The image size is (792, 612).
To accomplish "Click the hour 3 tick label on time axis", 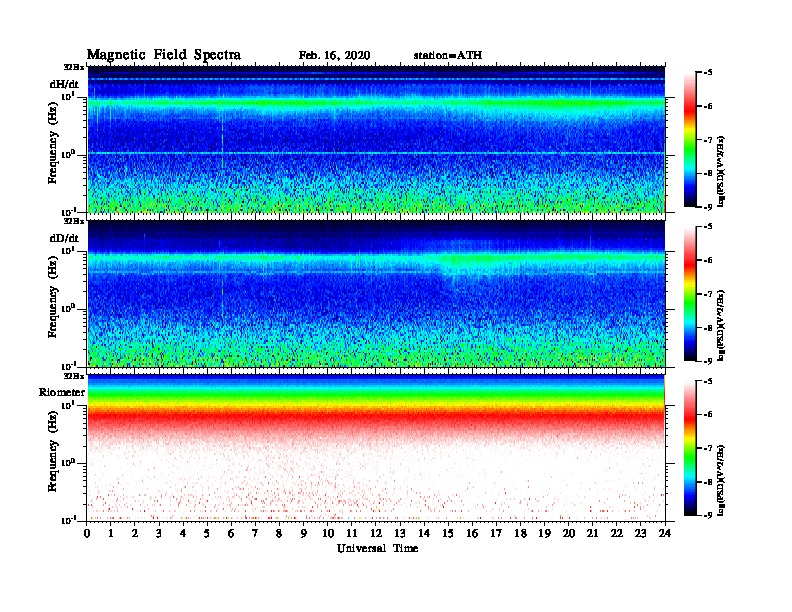I will tap(159, 533).
